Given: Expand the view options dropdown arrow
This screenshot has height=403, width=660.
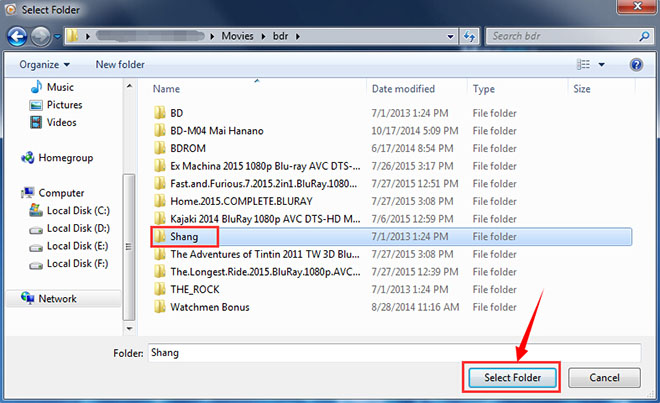Looking at the screenshot, I should 601,65.
